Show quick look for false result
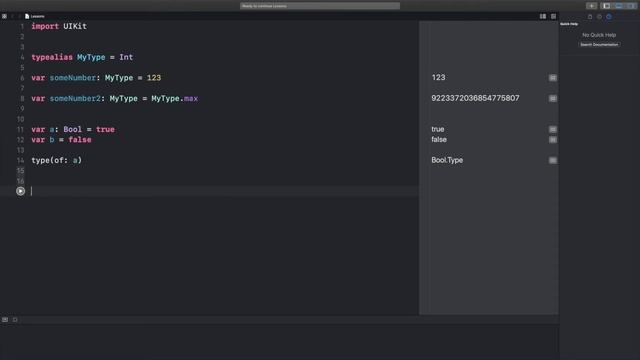Screen dimensions: 640x360 pyautogui.click(x=553, y=140)
